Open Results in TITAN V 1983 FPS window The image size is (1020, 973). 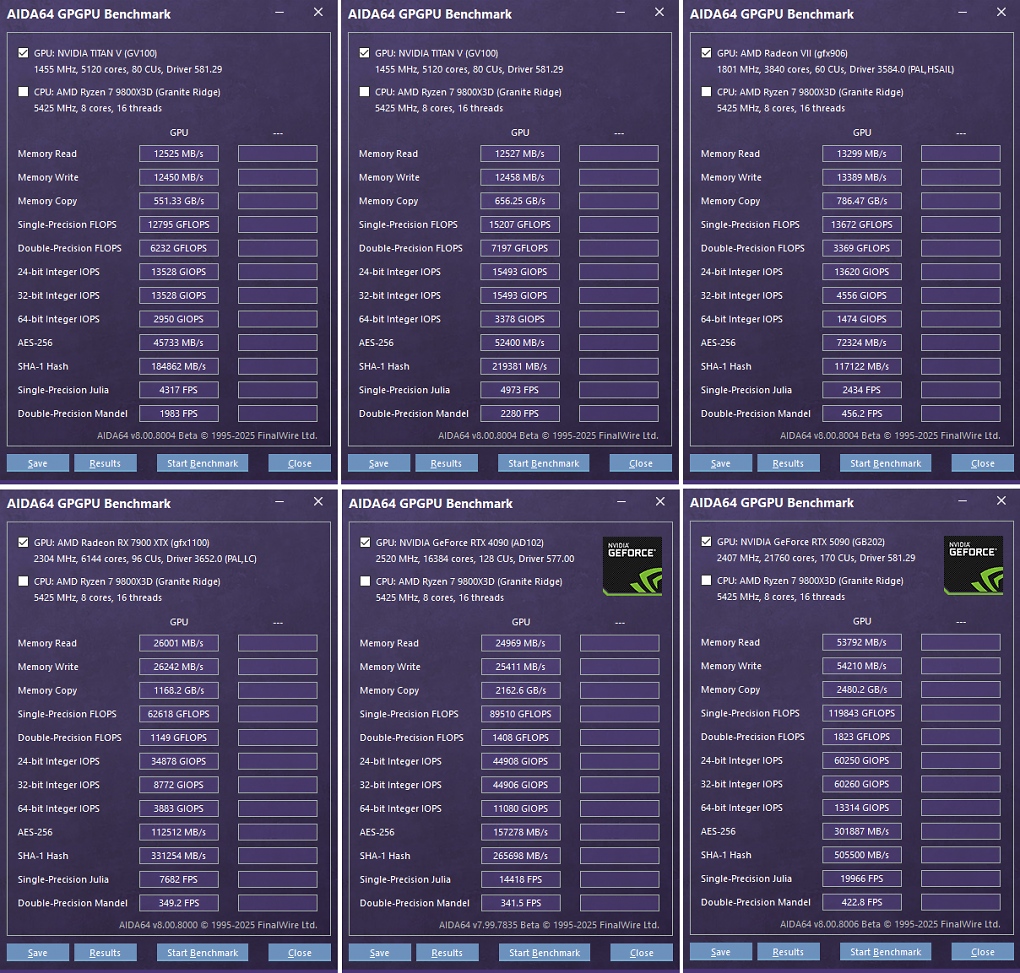click(x=105, y=463)
